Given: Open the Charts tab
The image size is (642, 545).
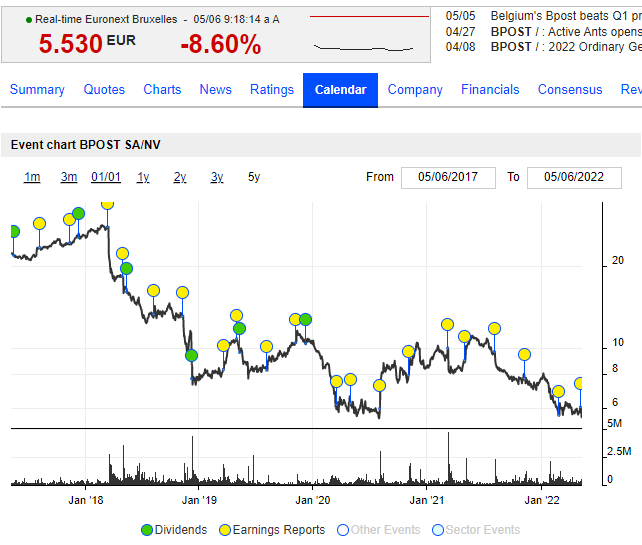Looking at the screenshot, I should [162, 90].
